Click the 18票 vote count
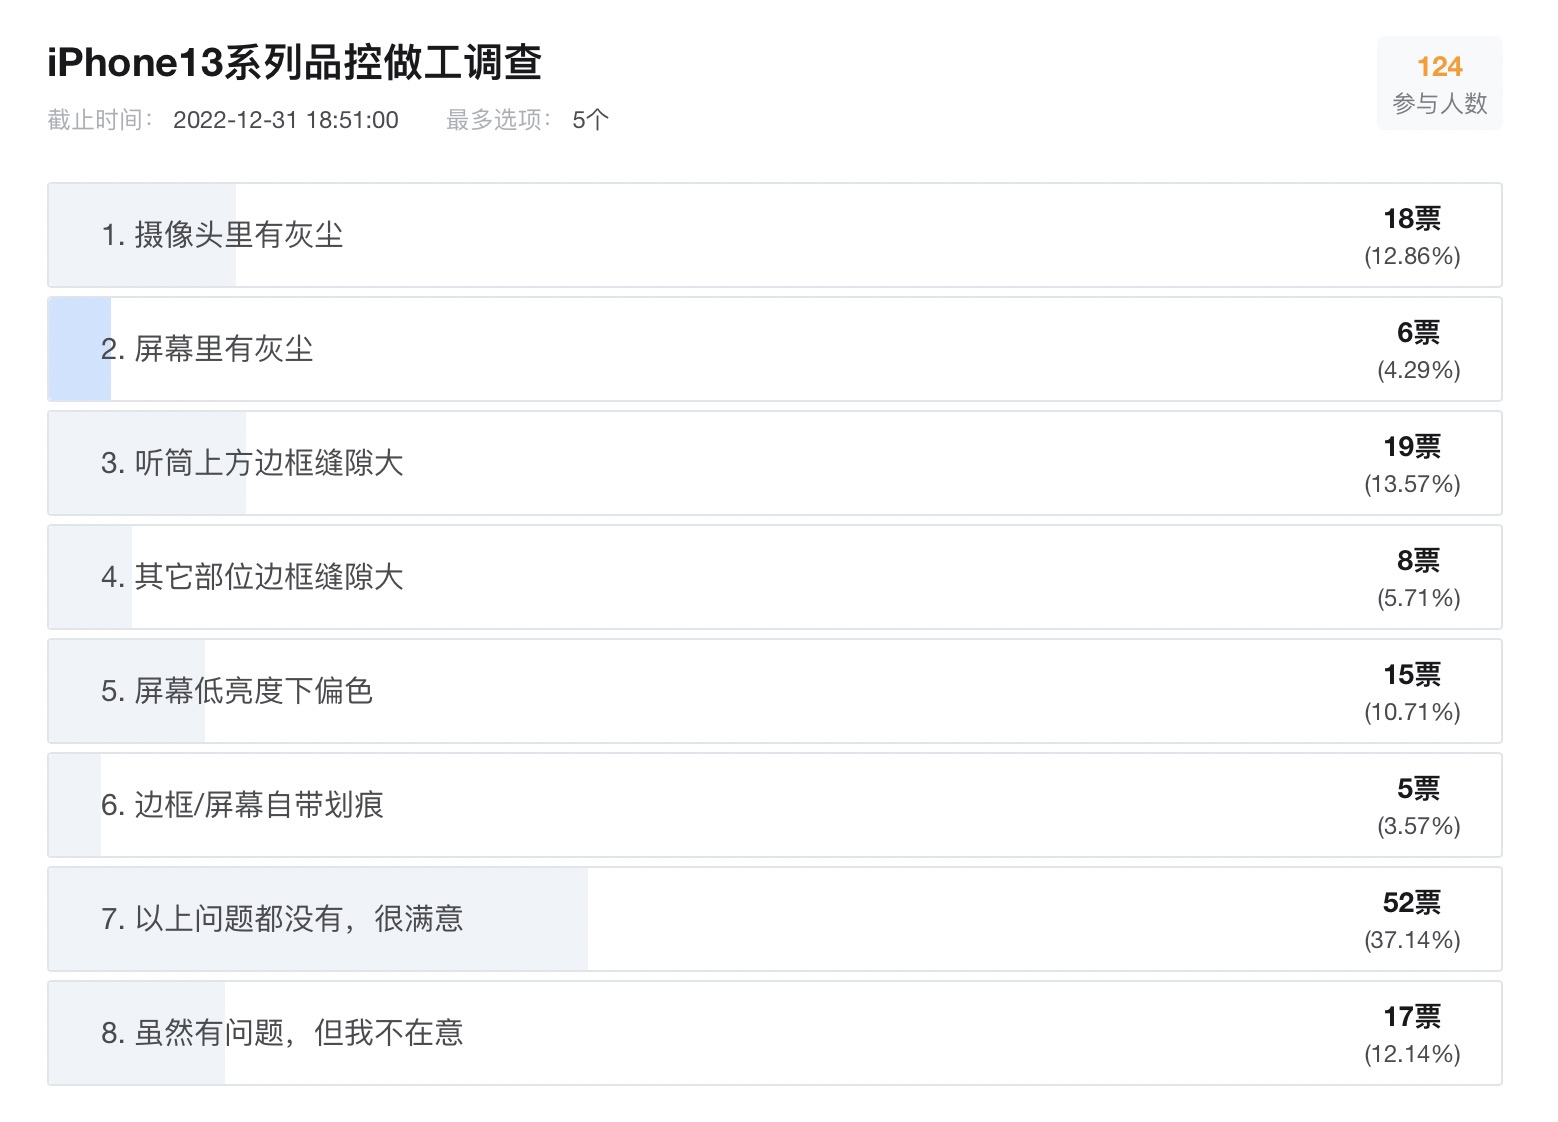 click(x=1414, y=219)
